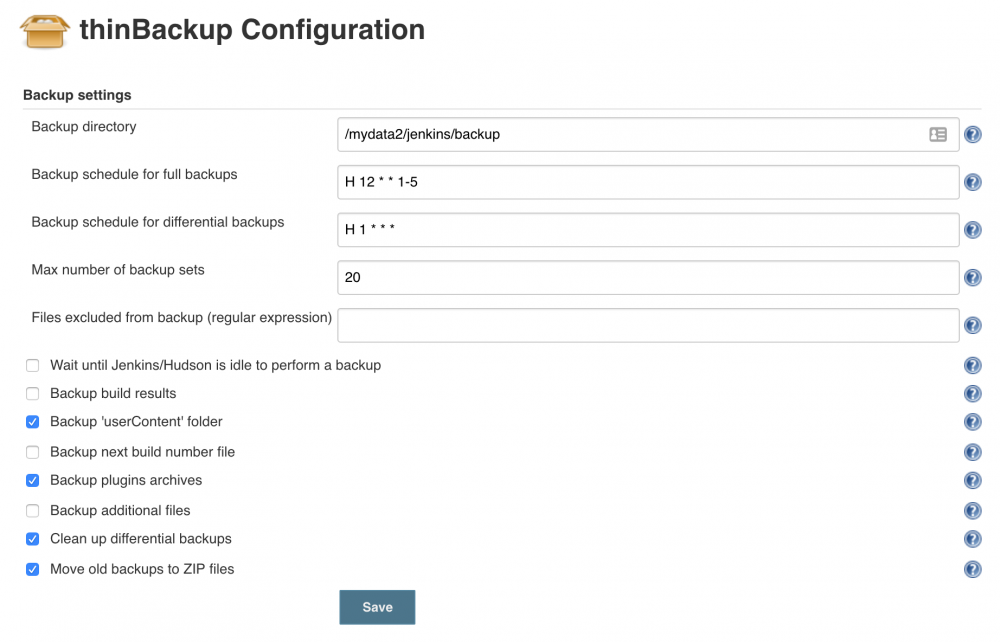
Task: Open help for differential backups schedule
Action: (972, 229)
